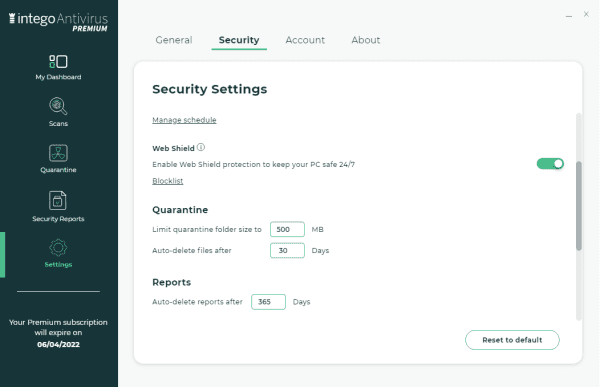Image resolution: width=600 pixels, height=387 pixels.
Task: Click the auto-delete files days field
Action: pyautogui.click(x=287, y=250)
